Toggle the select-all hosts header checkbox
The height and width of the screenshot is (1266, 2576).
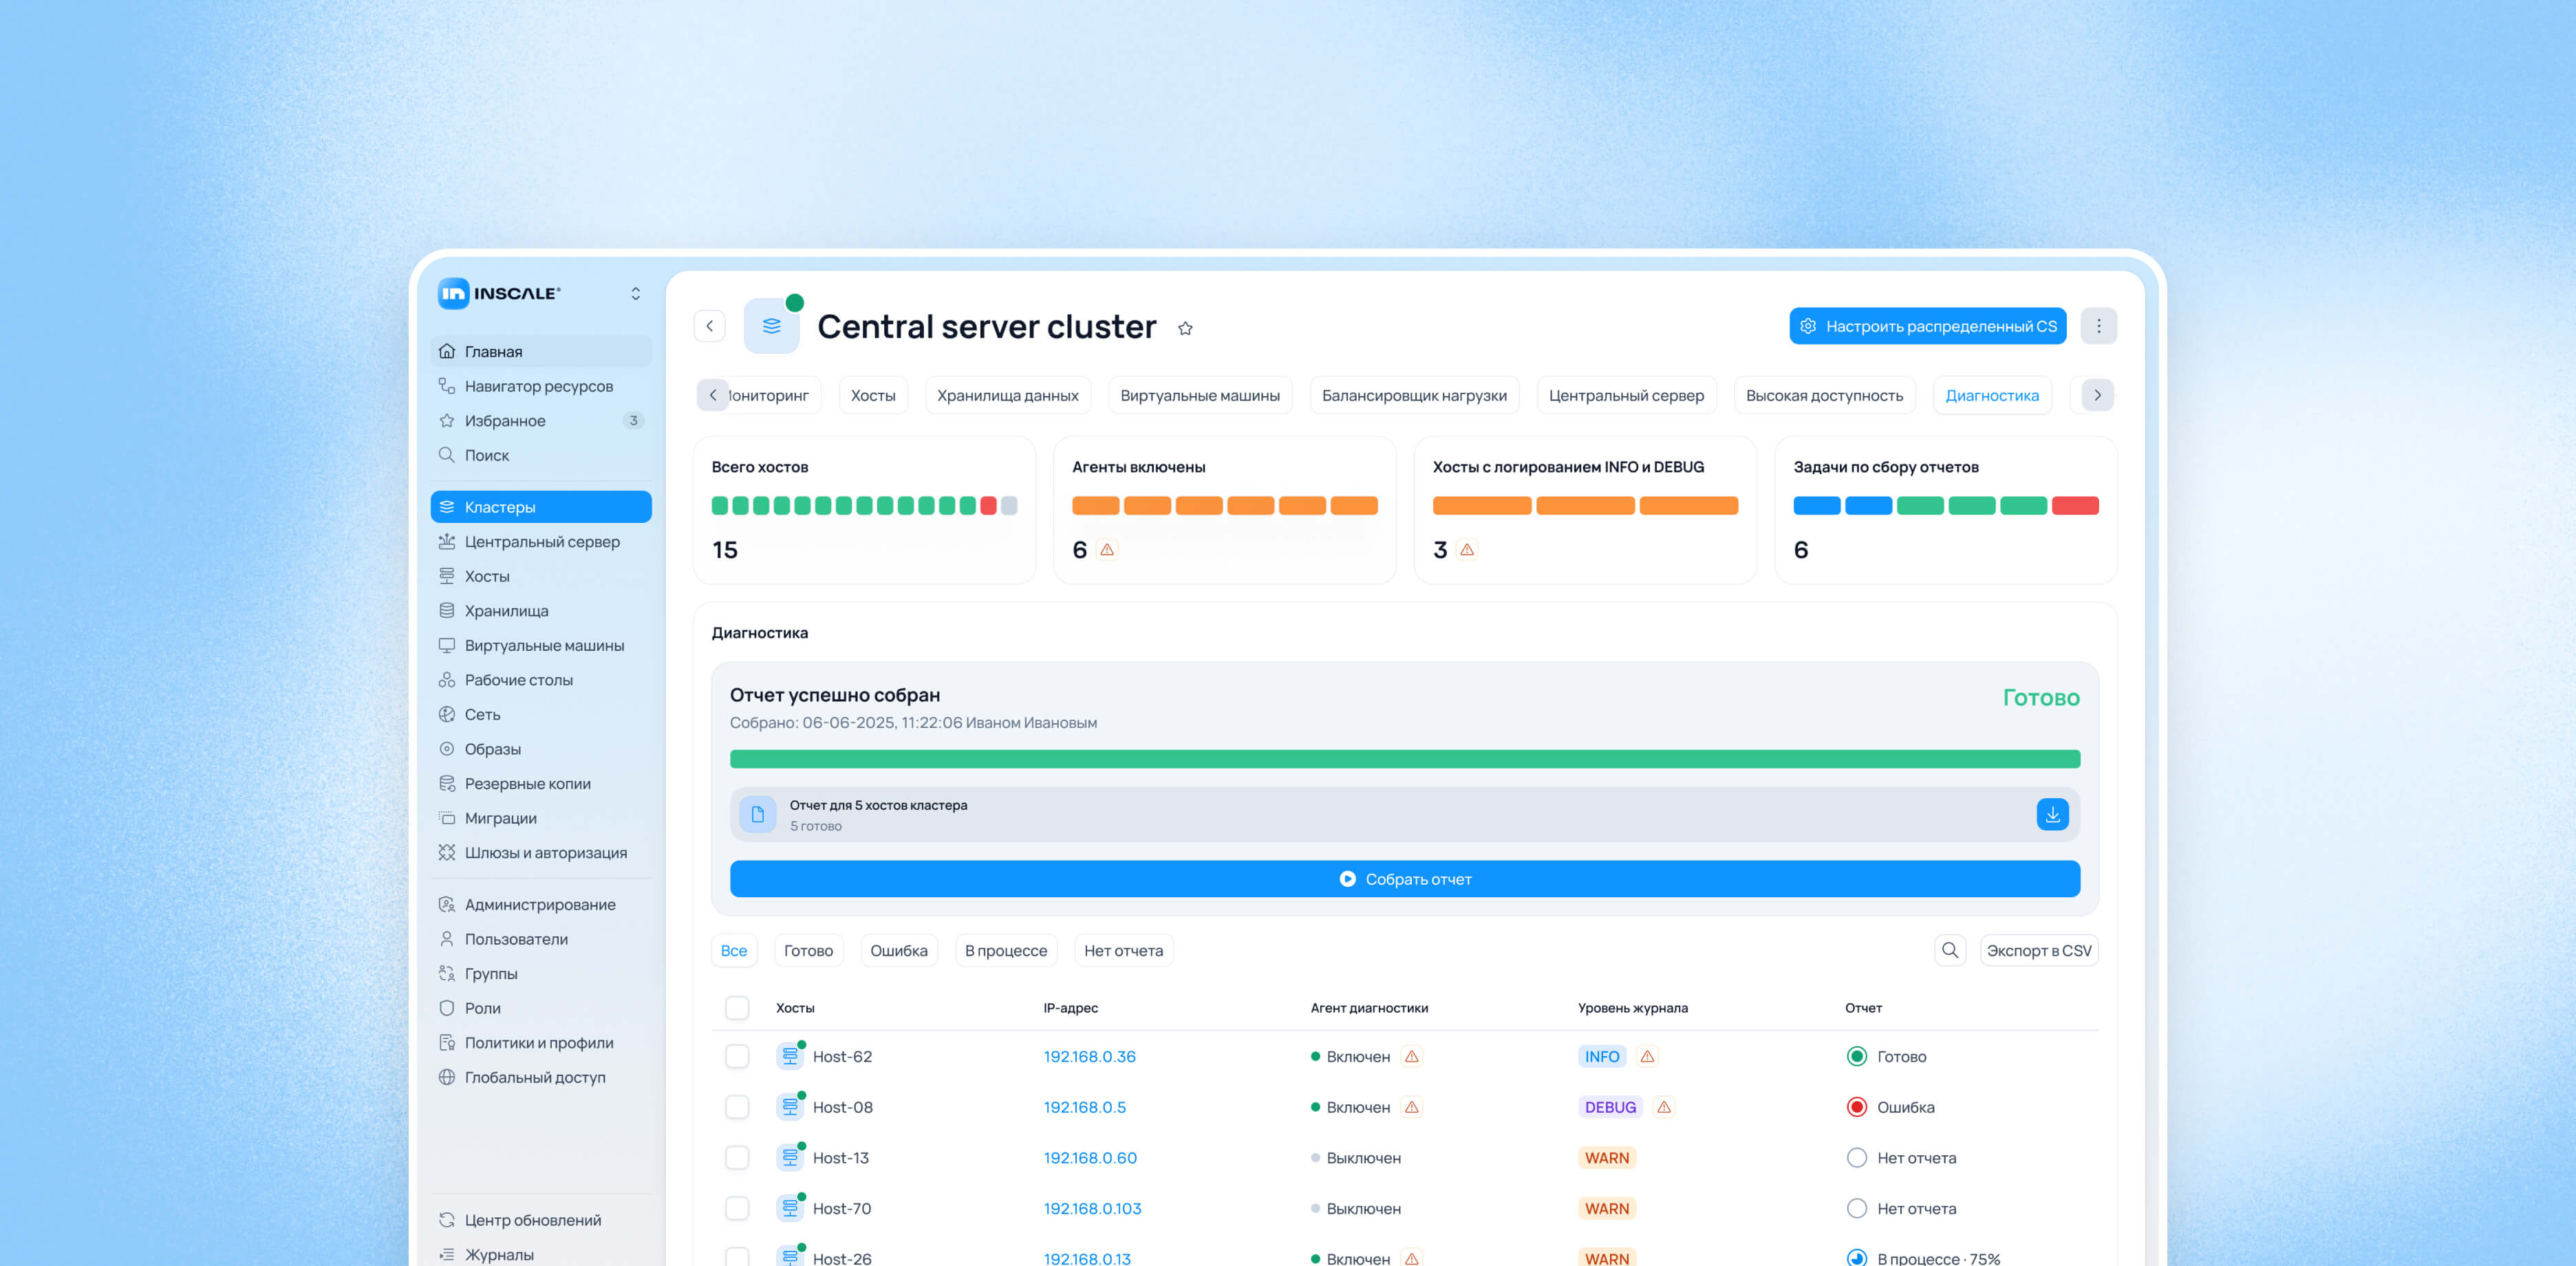tap(737, 1007)
